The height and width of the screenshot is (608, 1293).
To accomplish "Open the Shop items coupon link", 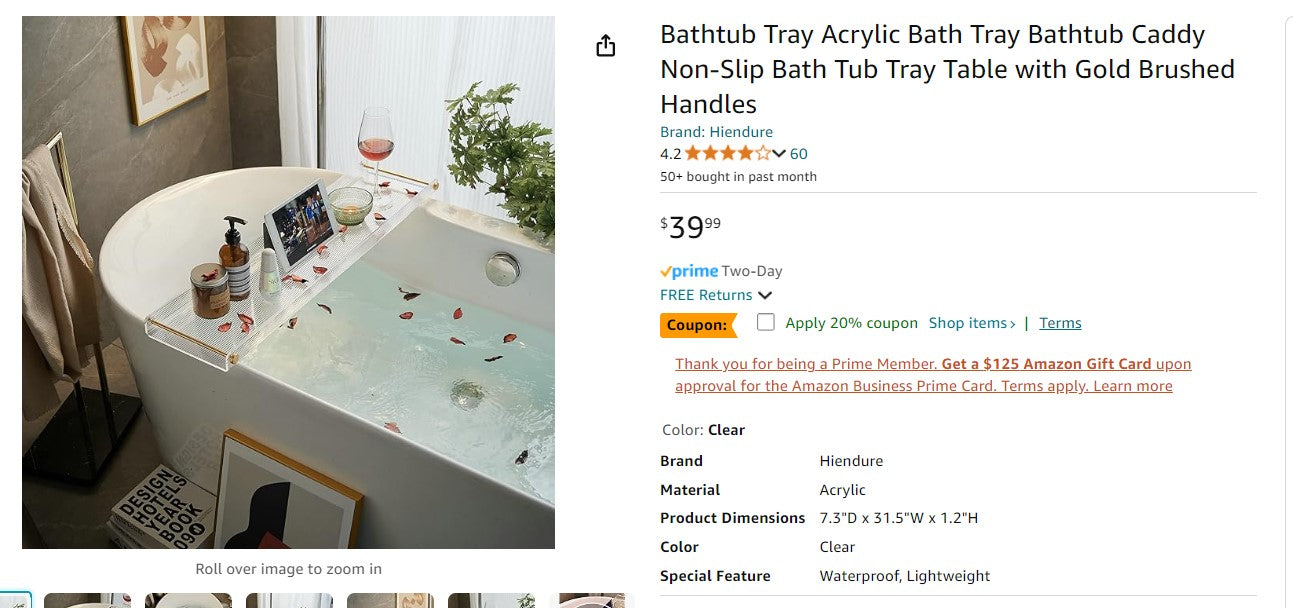I will 970,322.
